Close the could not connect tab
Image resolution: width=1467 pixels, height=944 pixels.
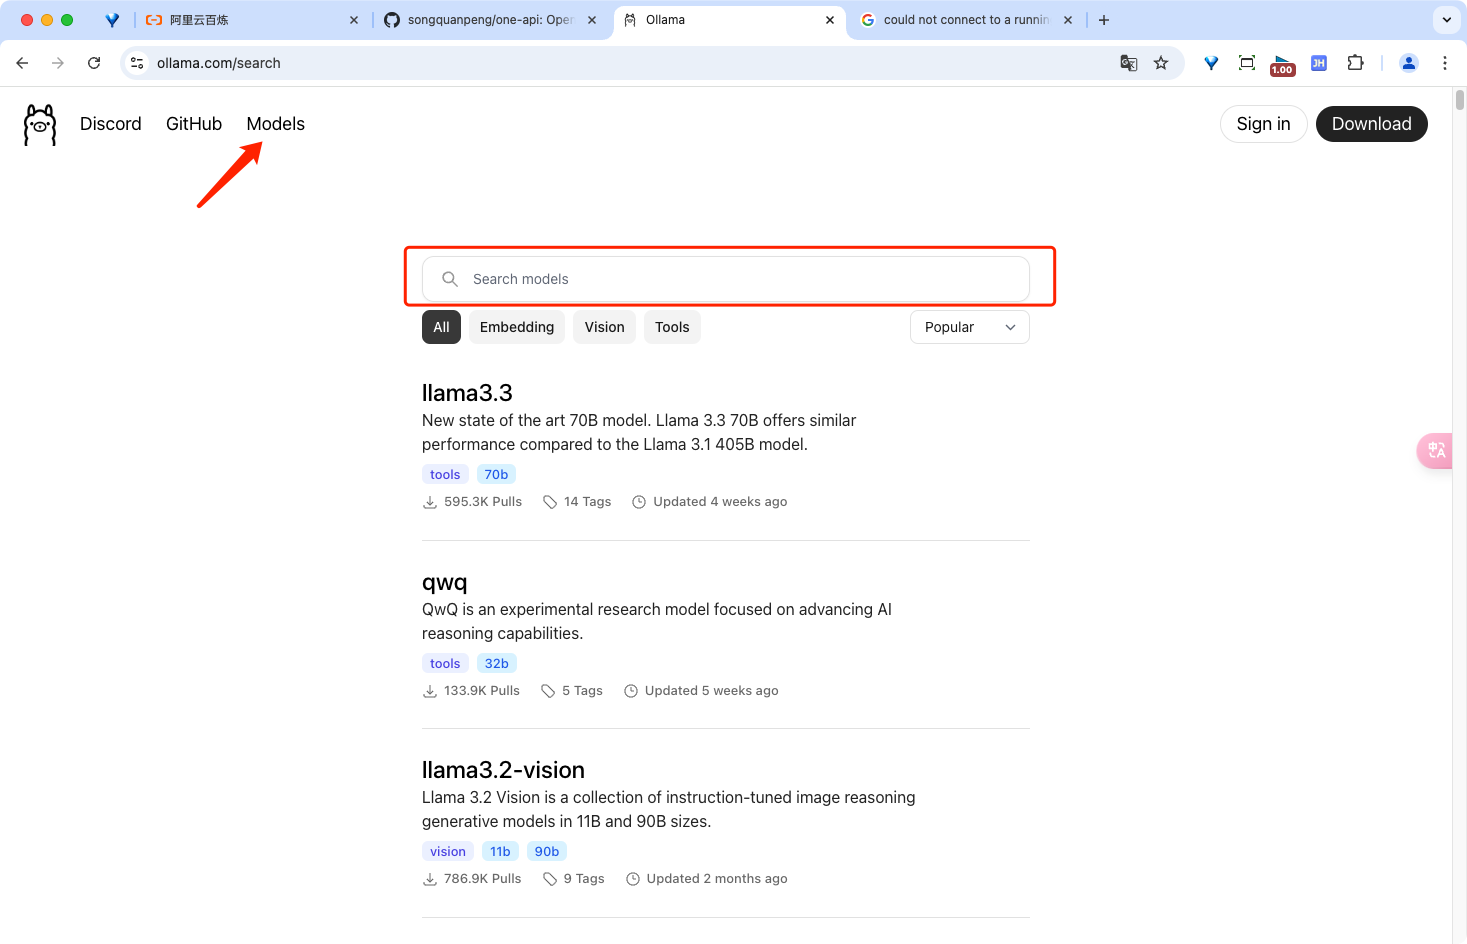coord(1068,20)
